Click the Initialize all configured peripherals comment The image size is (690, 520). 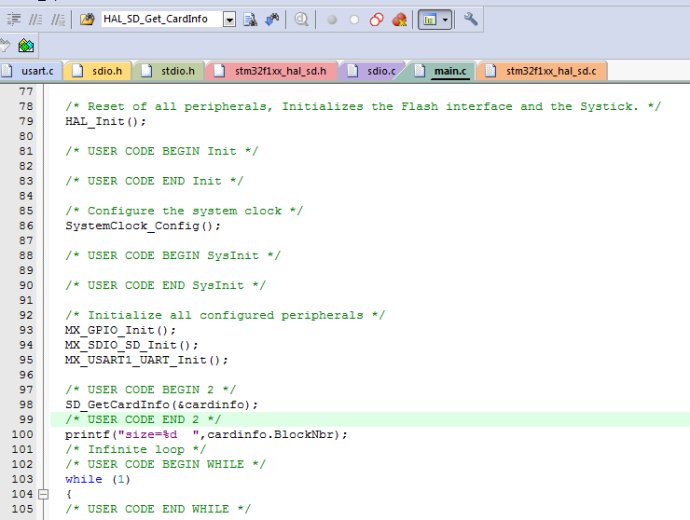[x=225, y=315]
